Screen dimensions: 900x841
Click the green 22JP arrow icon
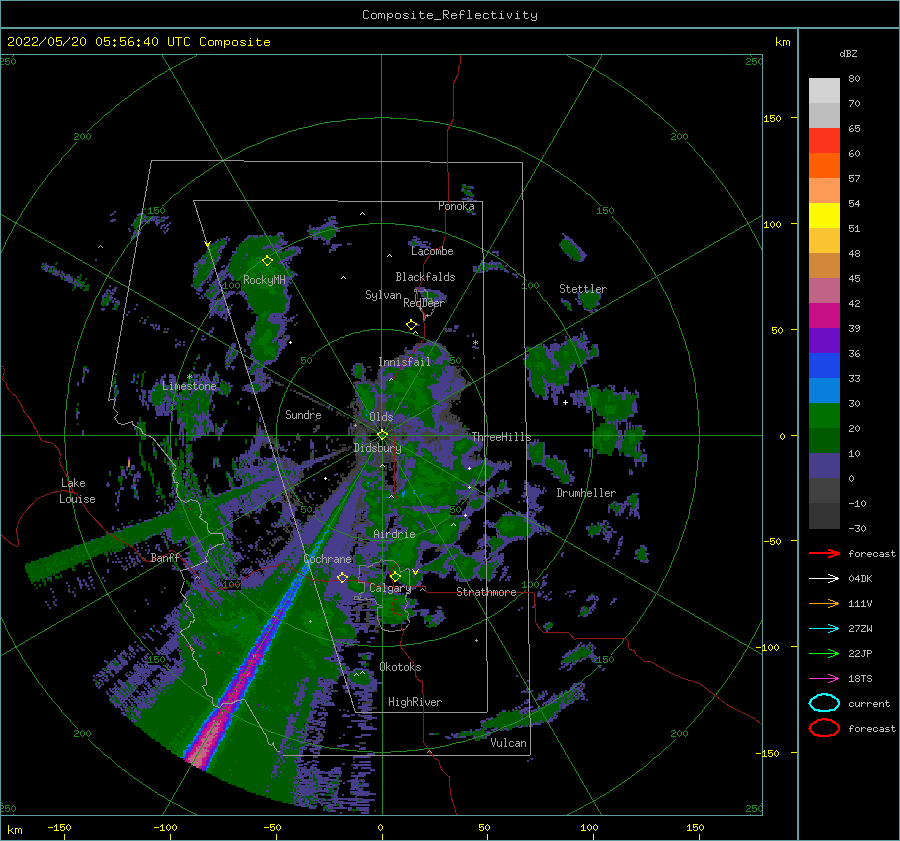(x=824, y=653)
